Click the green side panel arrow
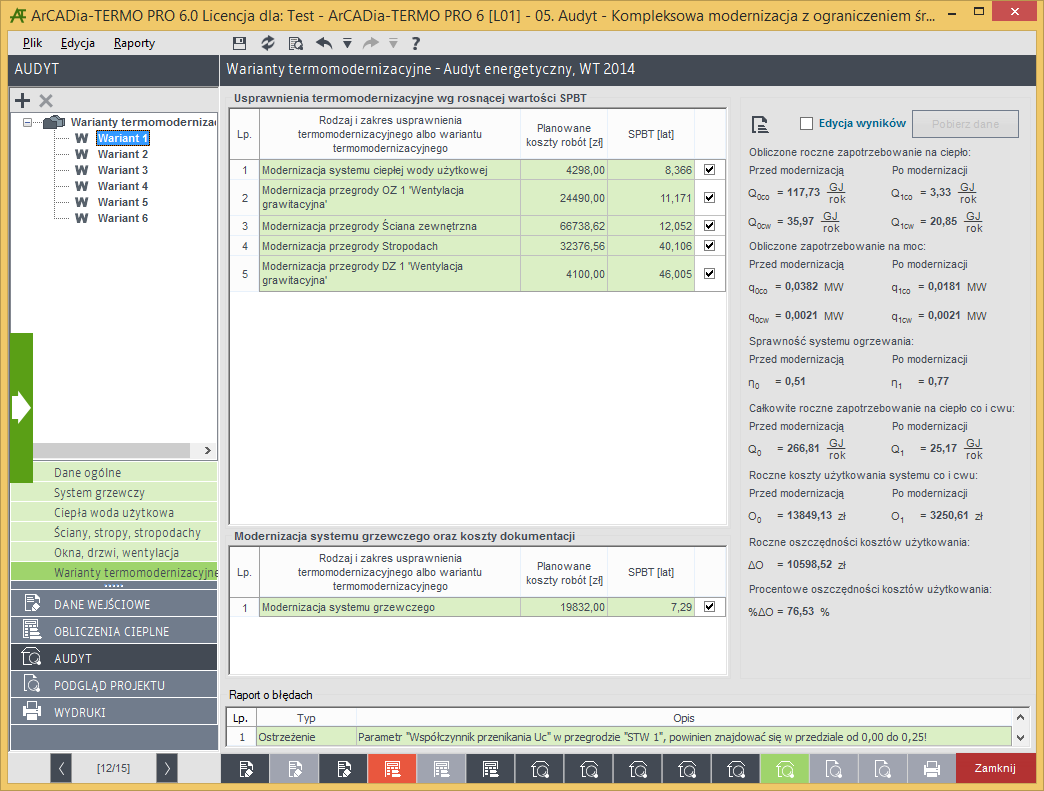Image resolution: width=1044 pixels, height=791 pixels. [21, 407]
